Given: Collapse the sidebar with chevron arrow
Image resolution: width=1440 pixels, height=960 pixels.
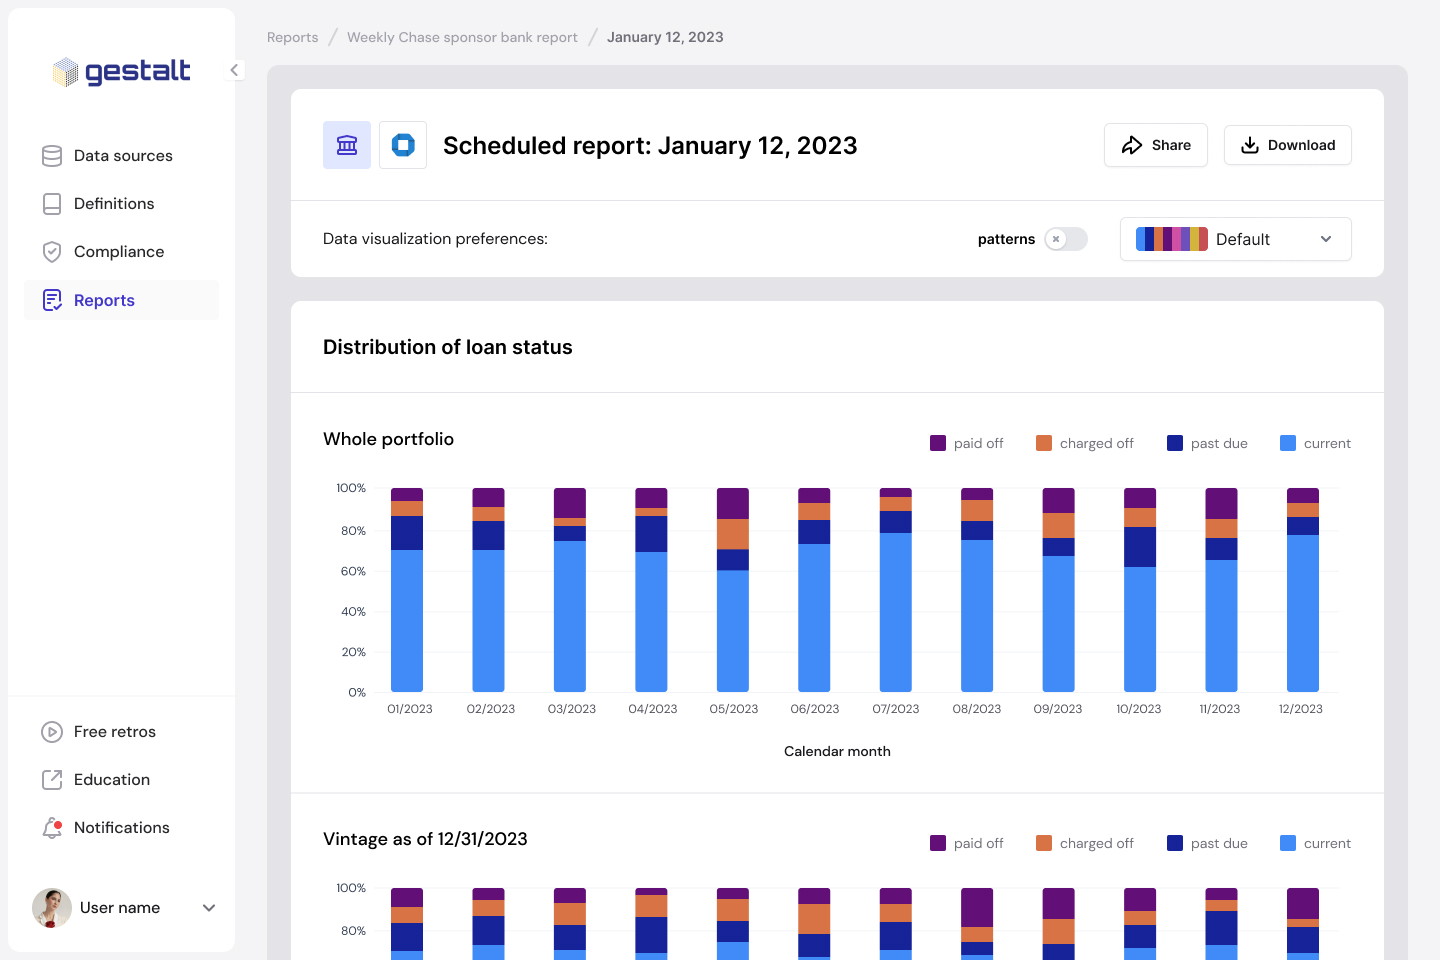Looking at the screenshot, I should click(234, 70).
